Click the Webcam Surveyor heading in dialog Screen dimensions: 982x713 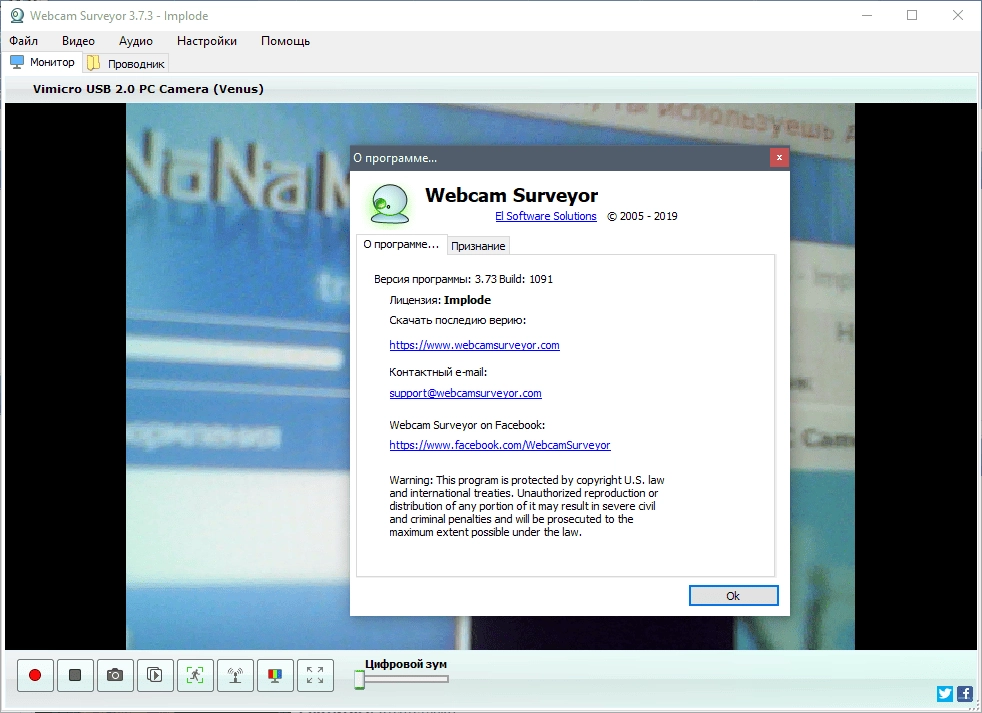pos(512,195)
